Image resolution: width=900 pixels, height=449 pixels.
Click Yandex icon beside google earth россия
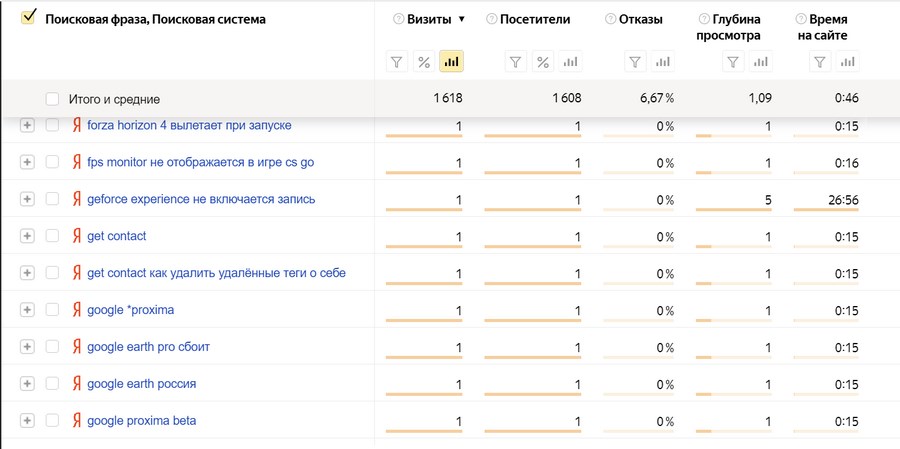pyautogui.click(x=76, y=384)
